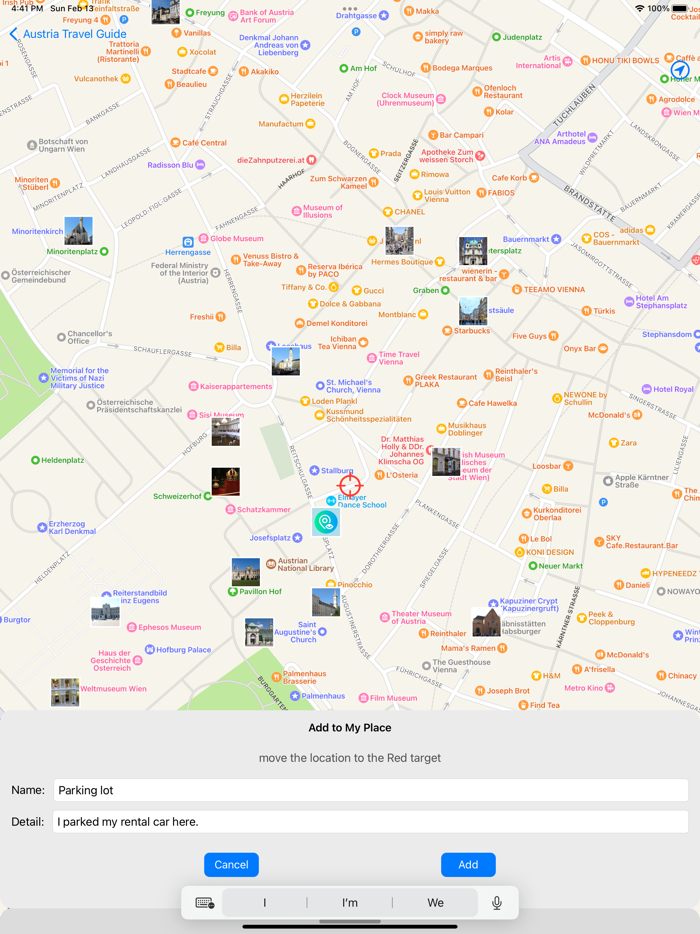The height and width of the screenshot is (934, 700).
Task: Tap the three-dot multitasking indicator
Action: pyautogui.click(x=350, y=8)
